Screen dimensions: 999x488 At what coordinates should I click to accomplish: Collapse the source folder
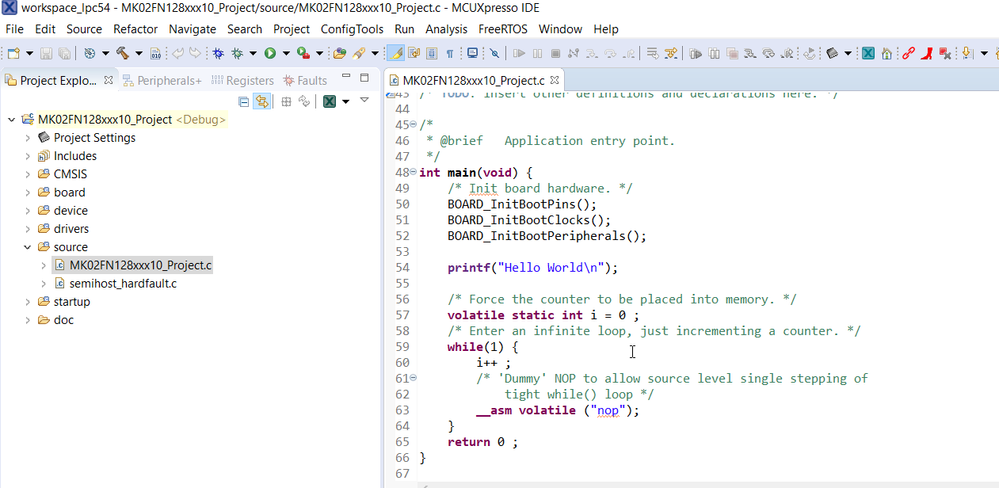[27, 247]
